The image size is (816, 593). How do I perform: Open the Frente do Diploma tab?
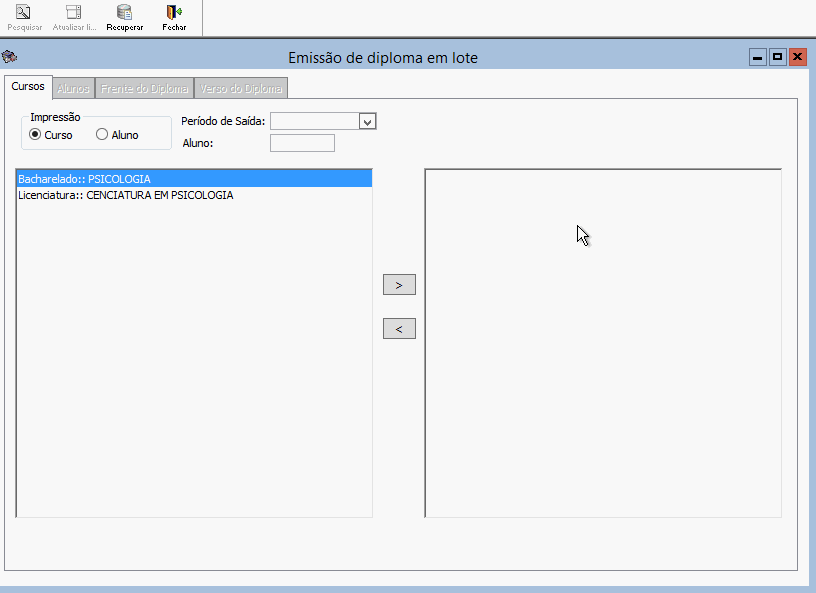tap(144, 89)
